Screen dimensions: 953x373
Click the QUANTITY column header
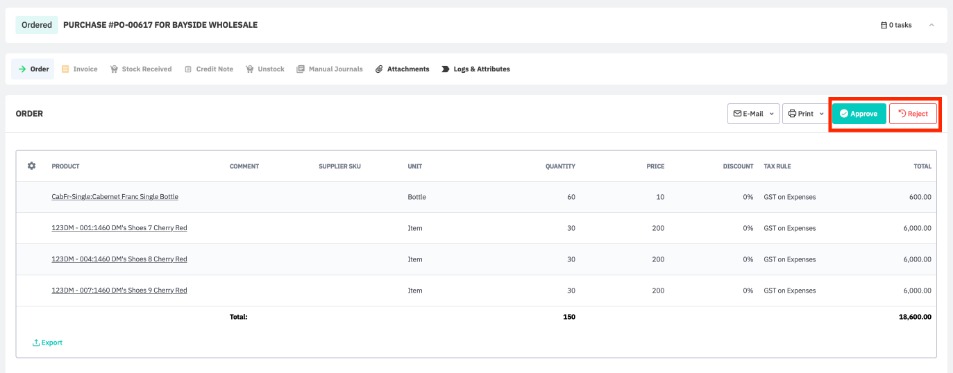[560, 166]
